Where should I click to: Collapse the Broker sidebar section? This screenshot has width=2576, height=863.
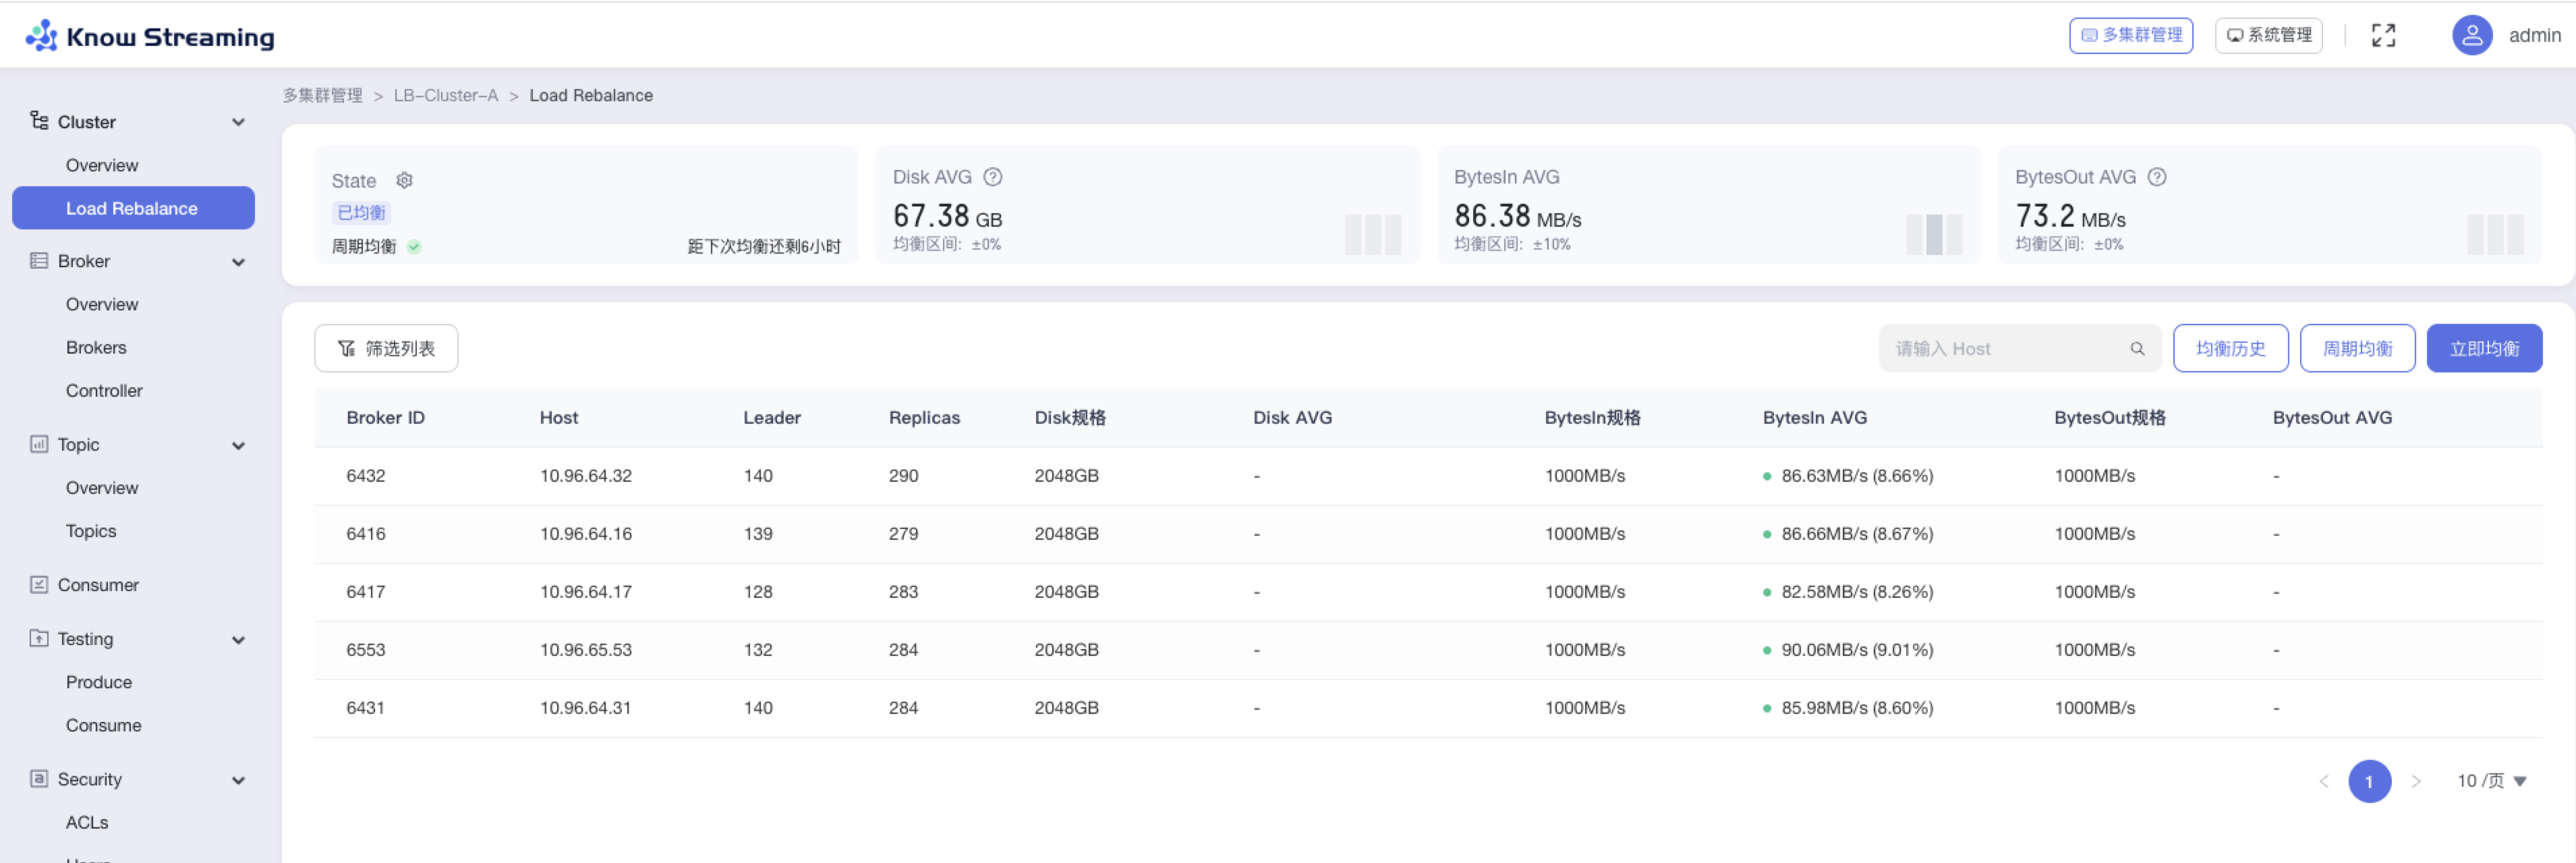click(238, 262)
